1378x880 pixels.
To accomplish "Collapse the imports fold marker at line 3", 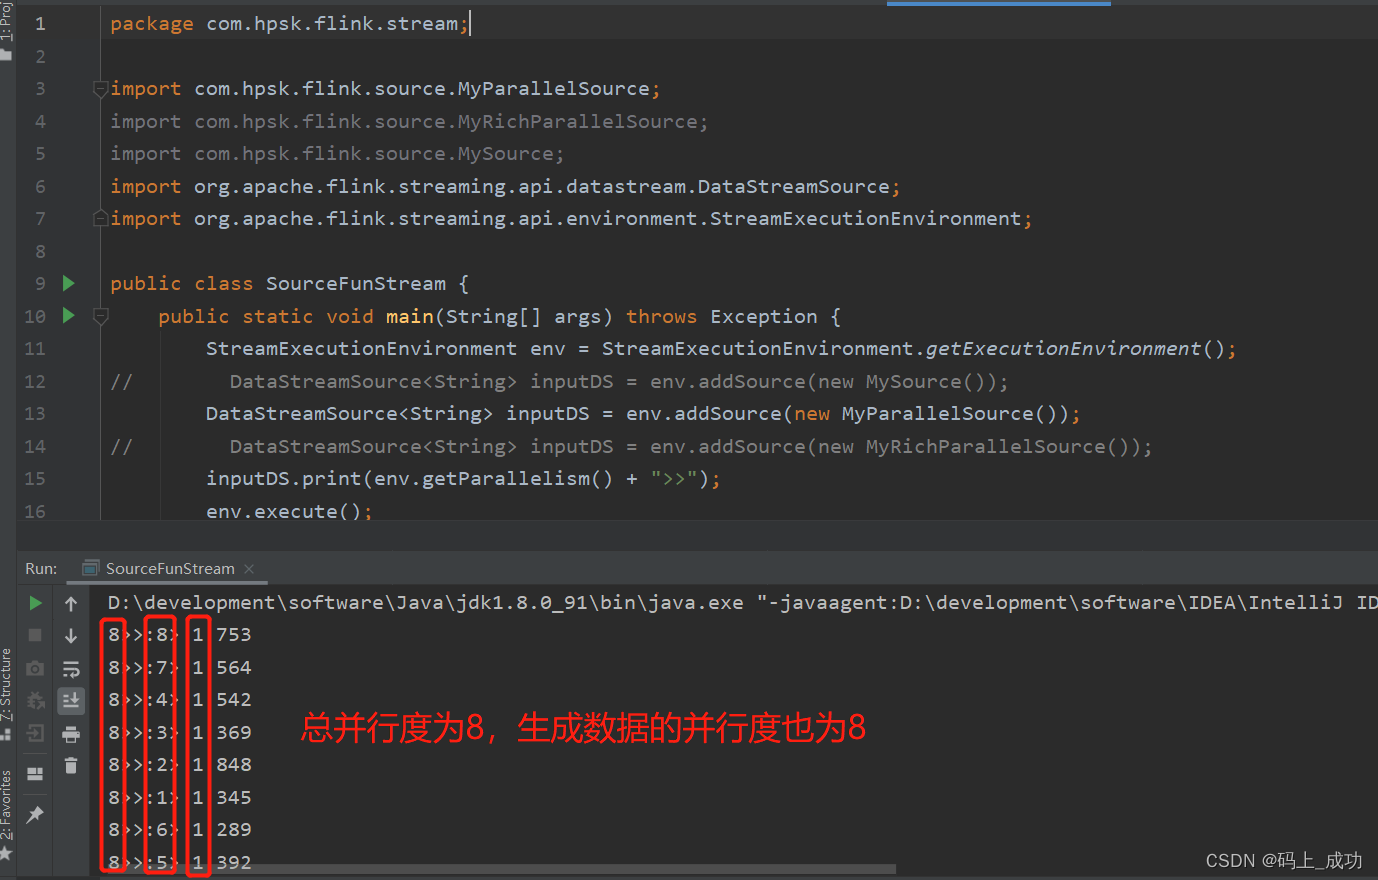I will pyautogui.click(x=100, y=89).
